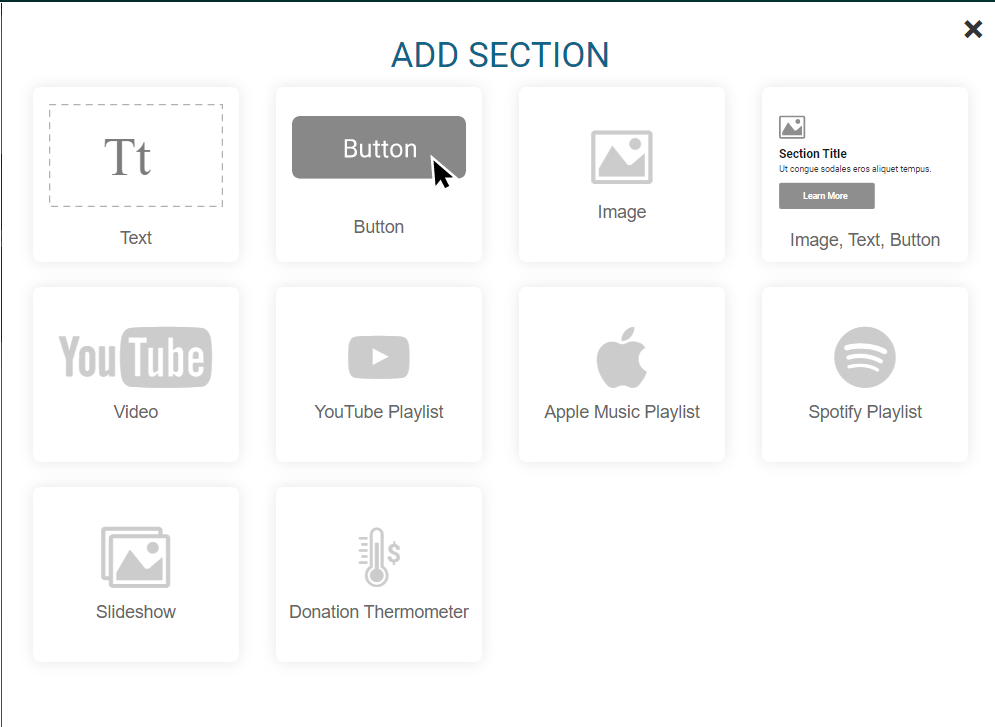995x727 pixels.
Task: Choose the Spotify Playlist section
Action: [865, 374]
